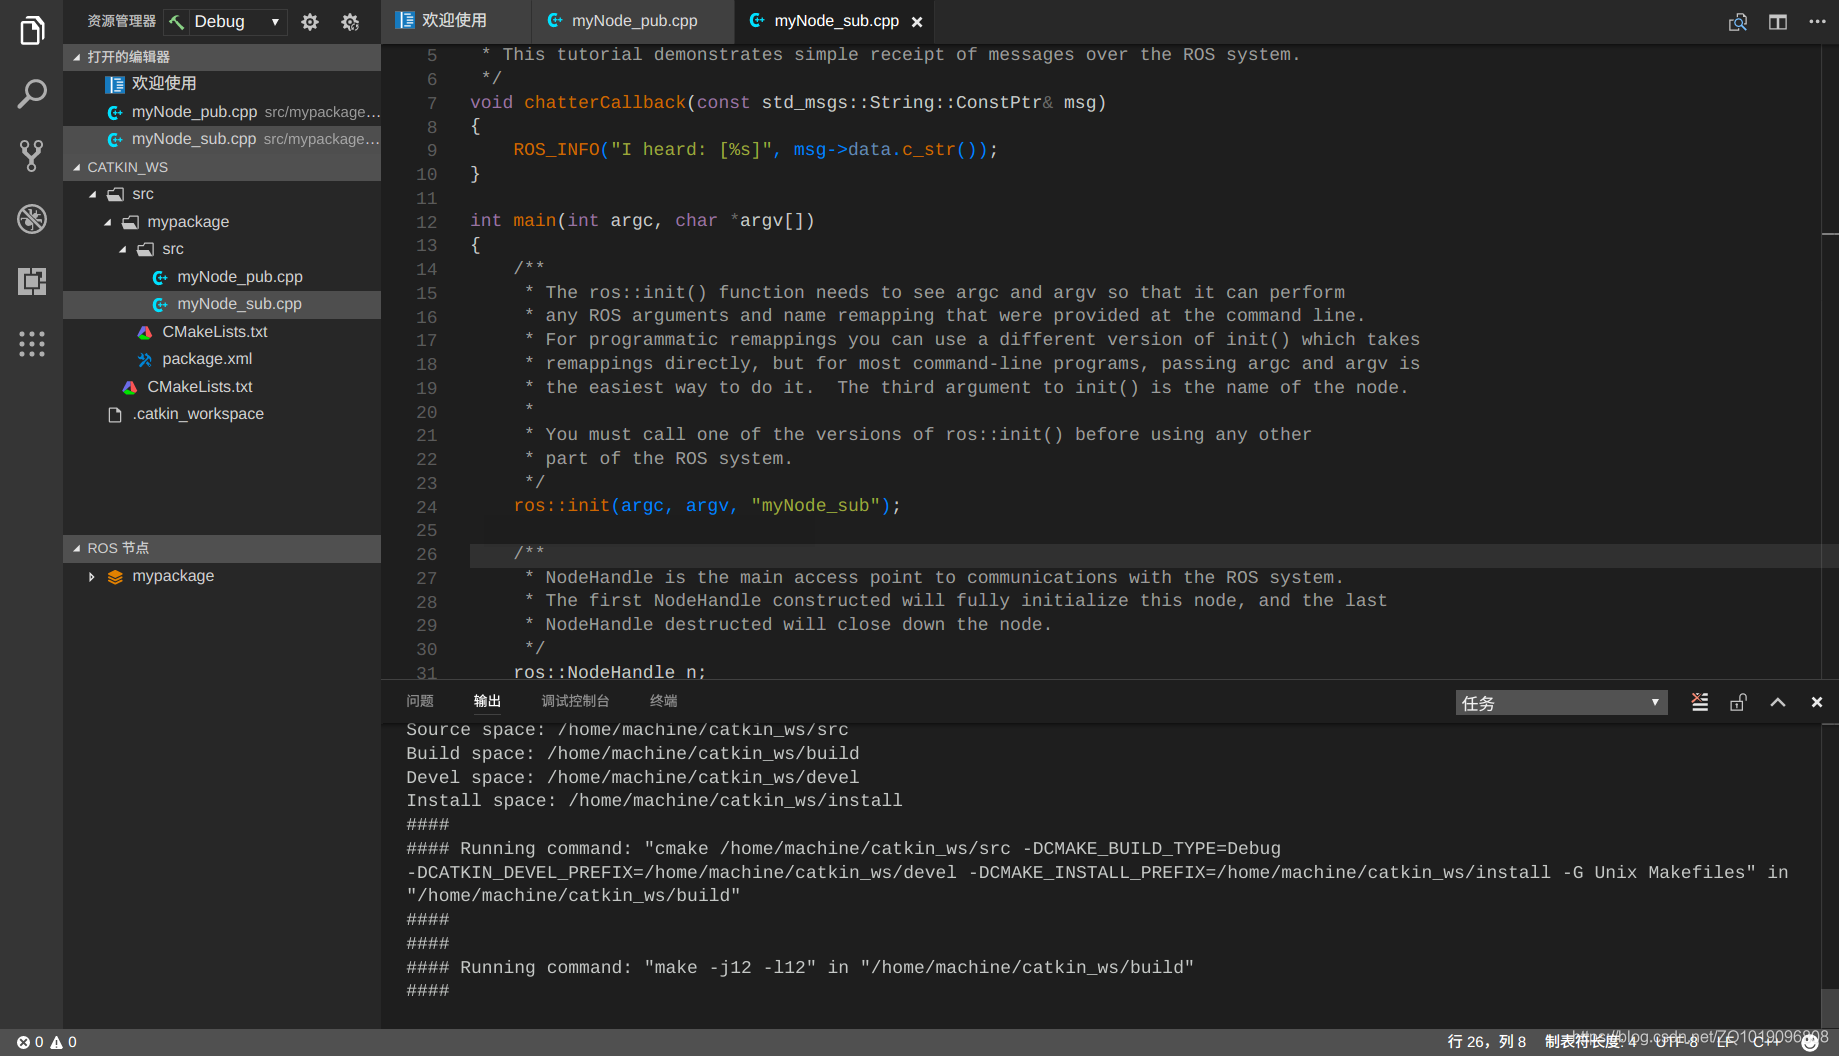Click the feedback smiley in status bar
The height and width of the screenshot is (1056, 1839).
[1810, 1042]
